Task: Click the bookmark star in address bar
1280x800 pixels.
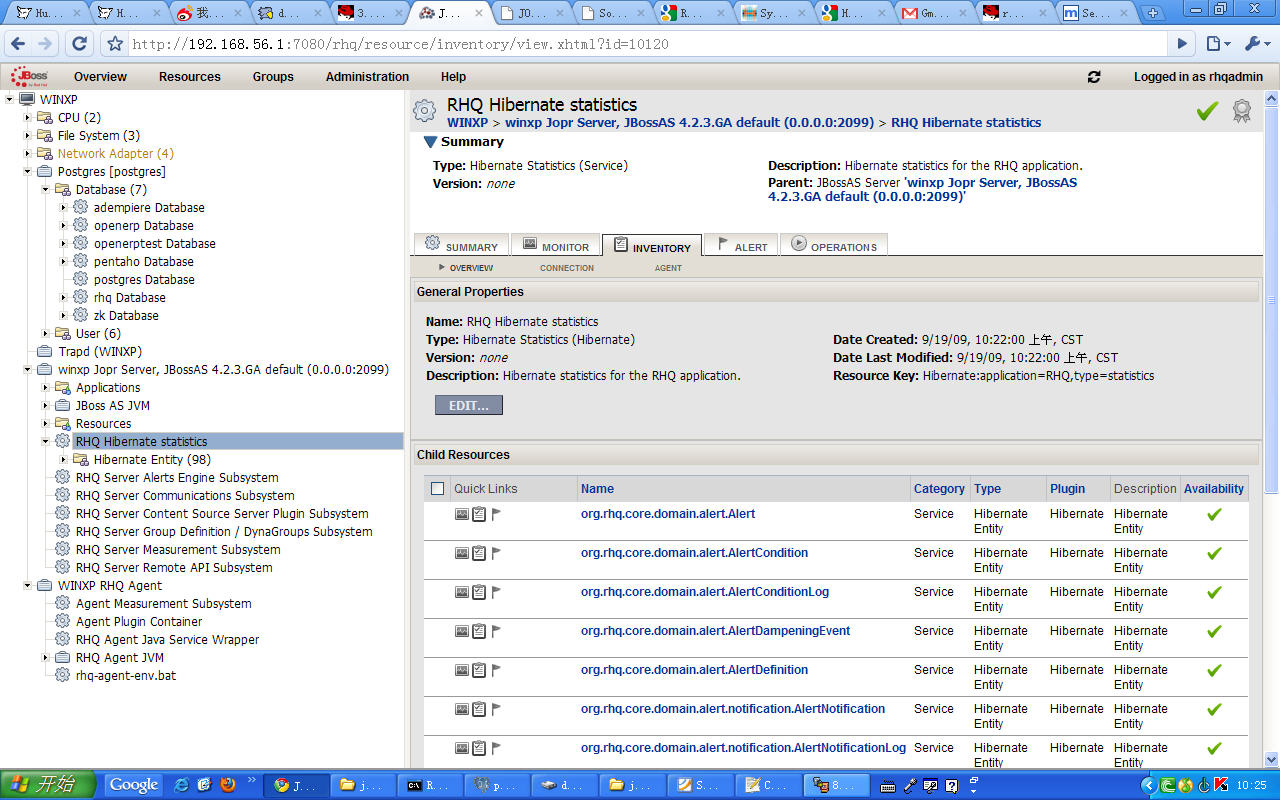Action: [x=115, y=44]
